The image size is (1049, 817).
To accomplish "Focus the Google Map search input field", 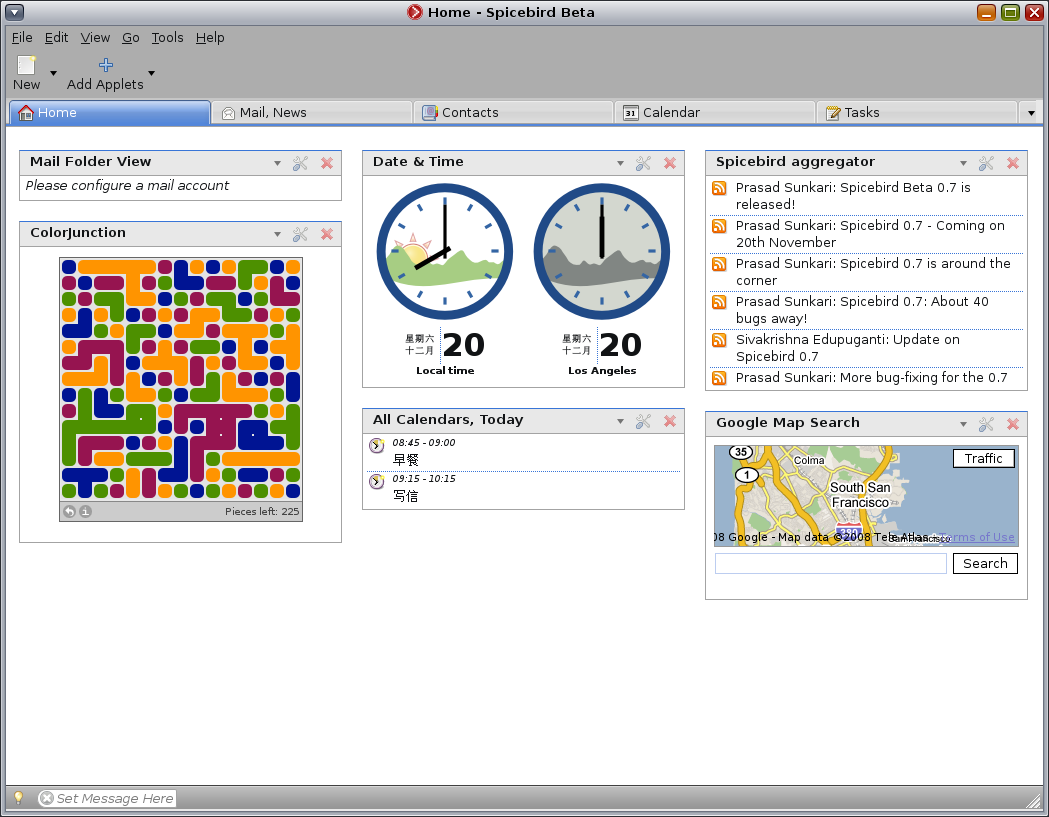I will [x=830, y=563].
